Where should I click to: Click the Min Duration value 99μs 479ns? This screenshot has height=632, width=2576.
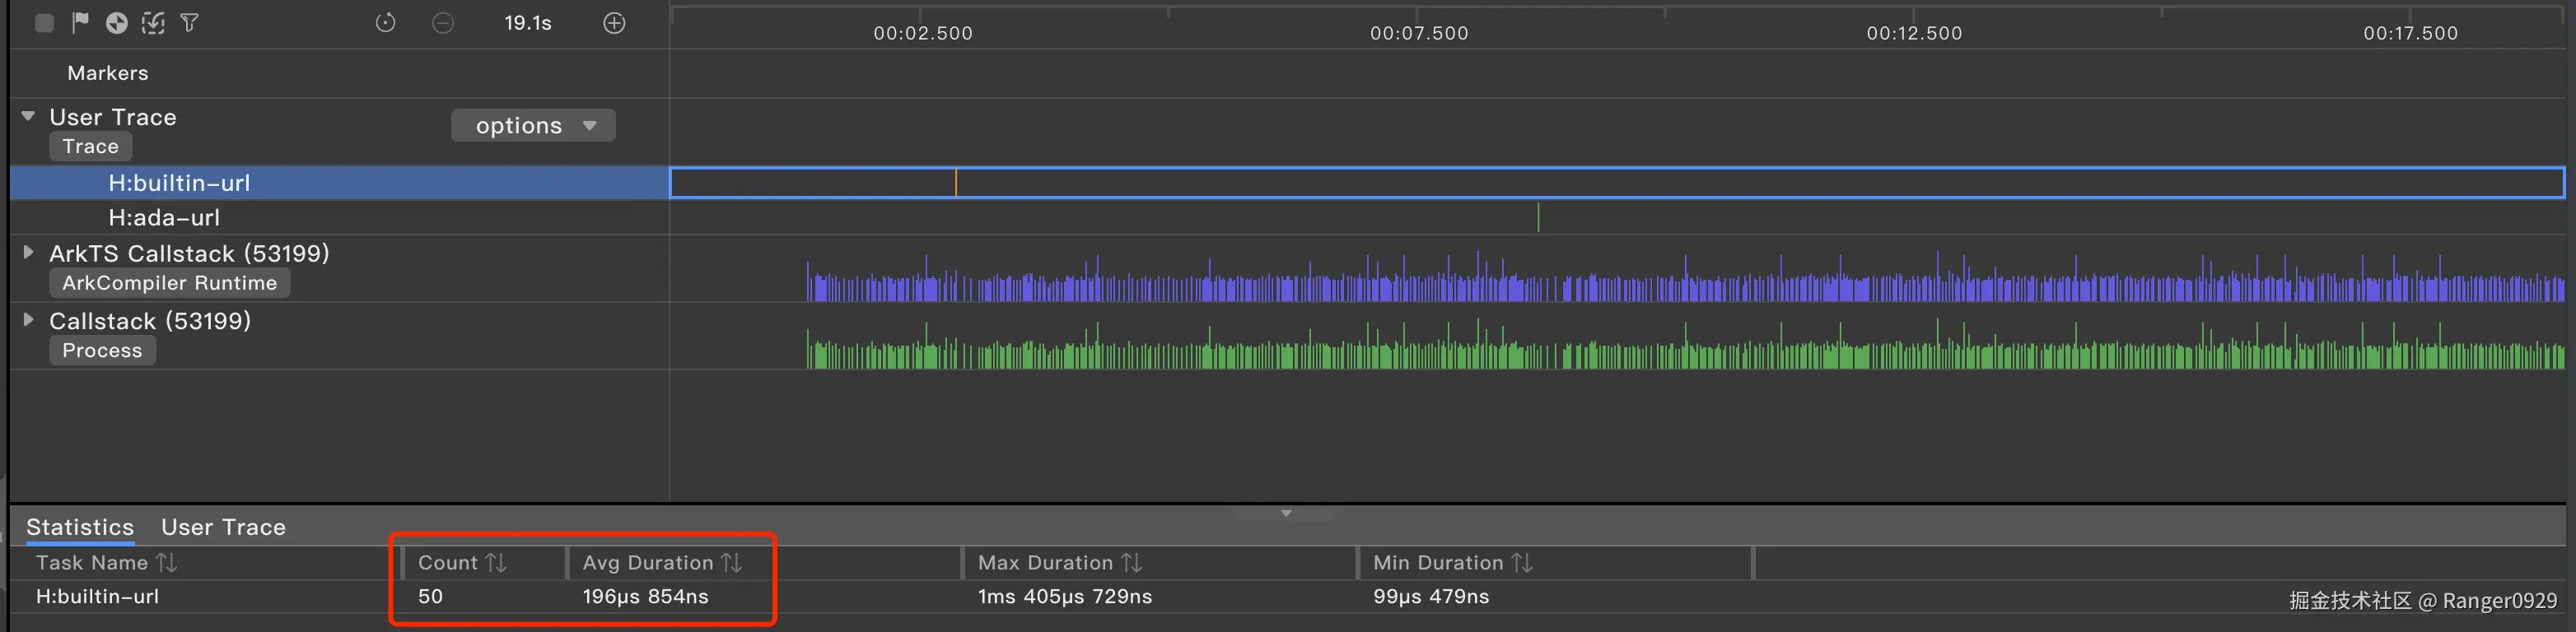click(1431, 597)
